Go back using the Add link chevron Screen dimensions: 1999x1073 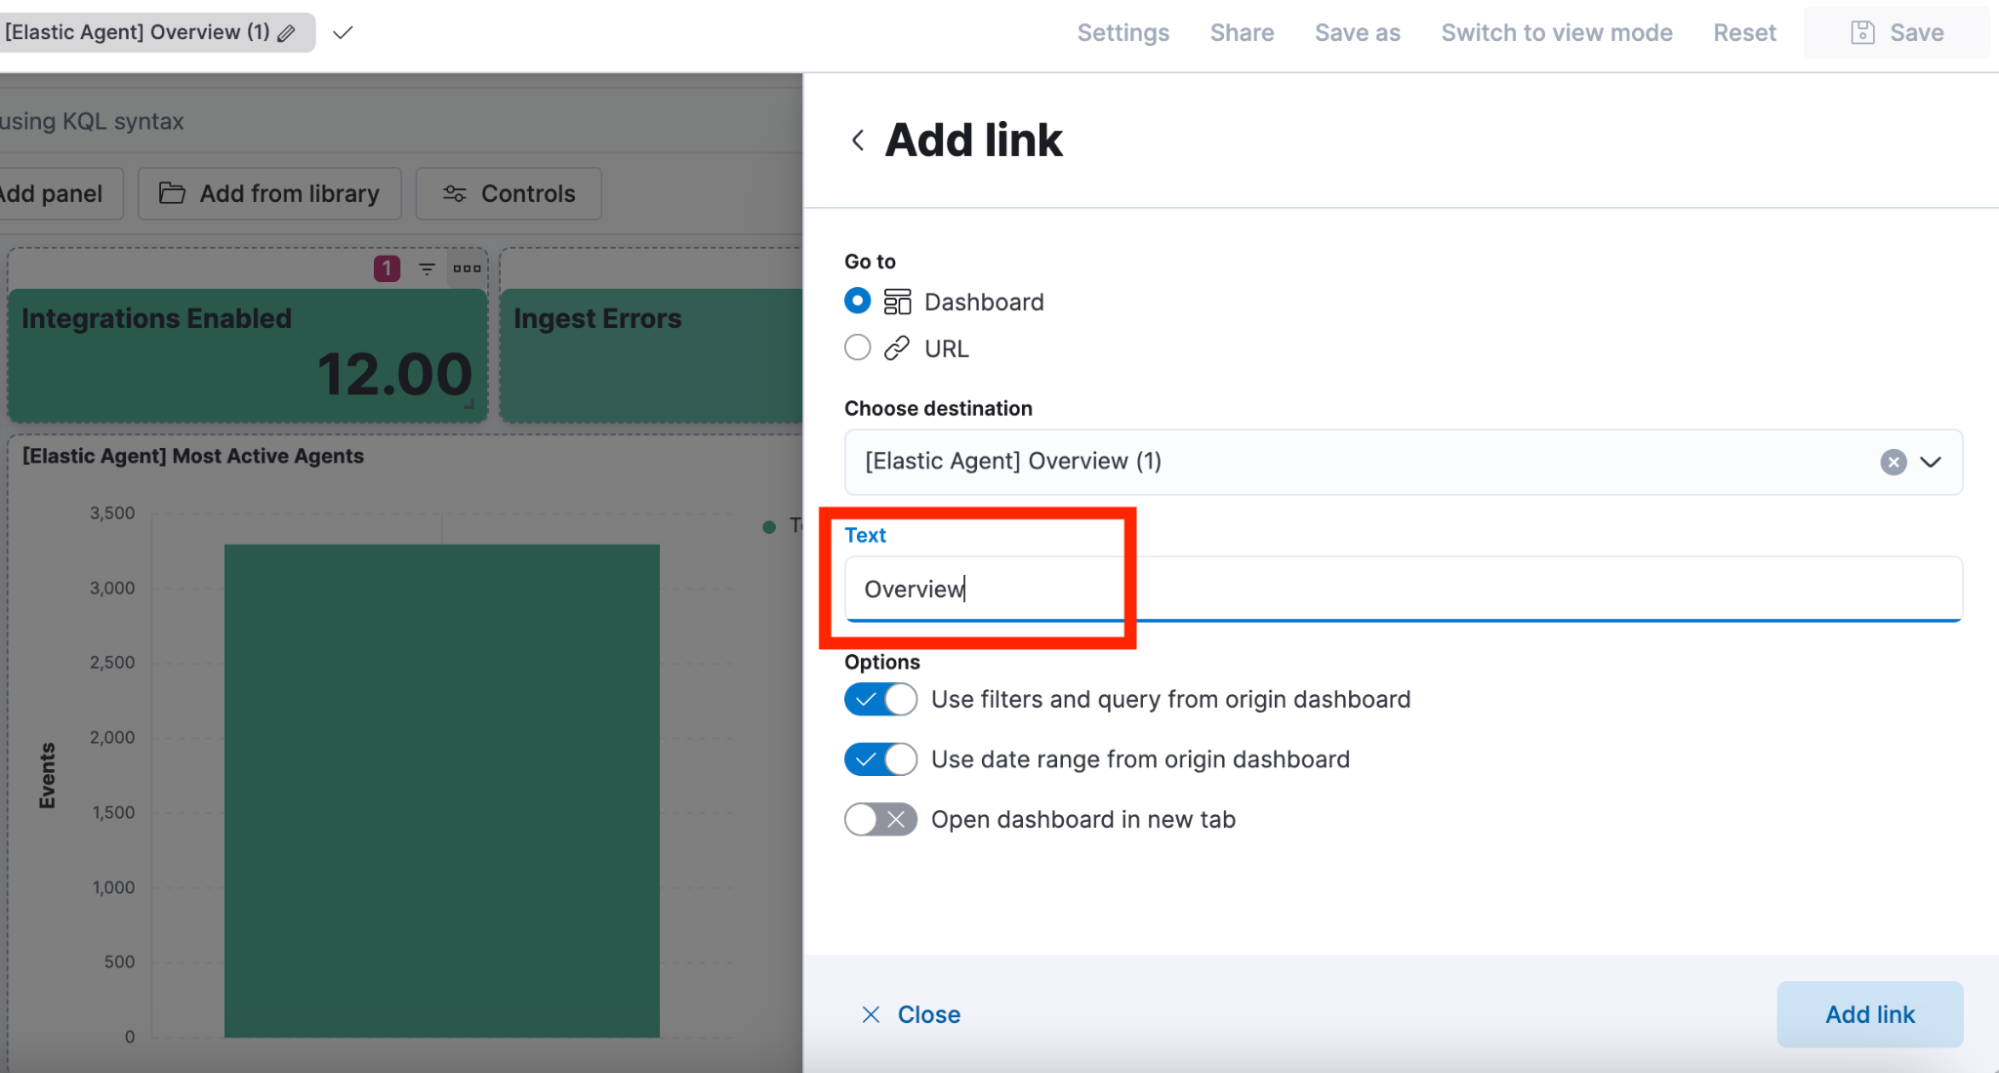tap(857, 140)
